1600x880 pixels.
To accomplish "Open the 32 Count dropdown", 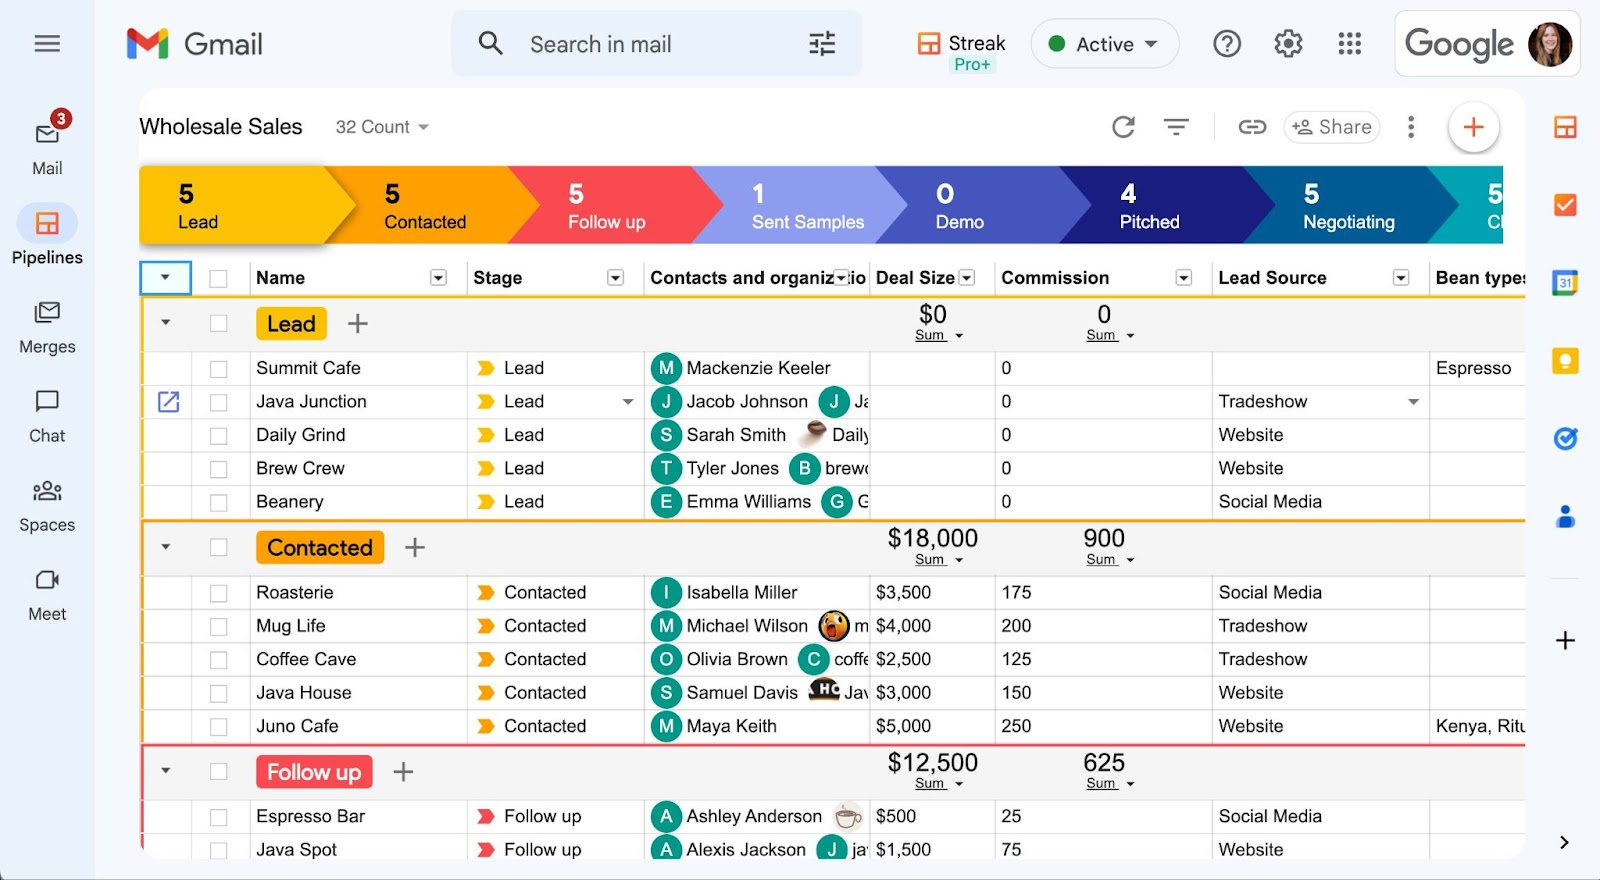I will pos(382,127).
